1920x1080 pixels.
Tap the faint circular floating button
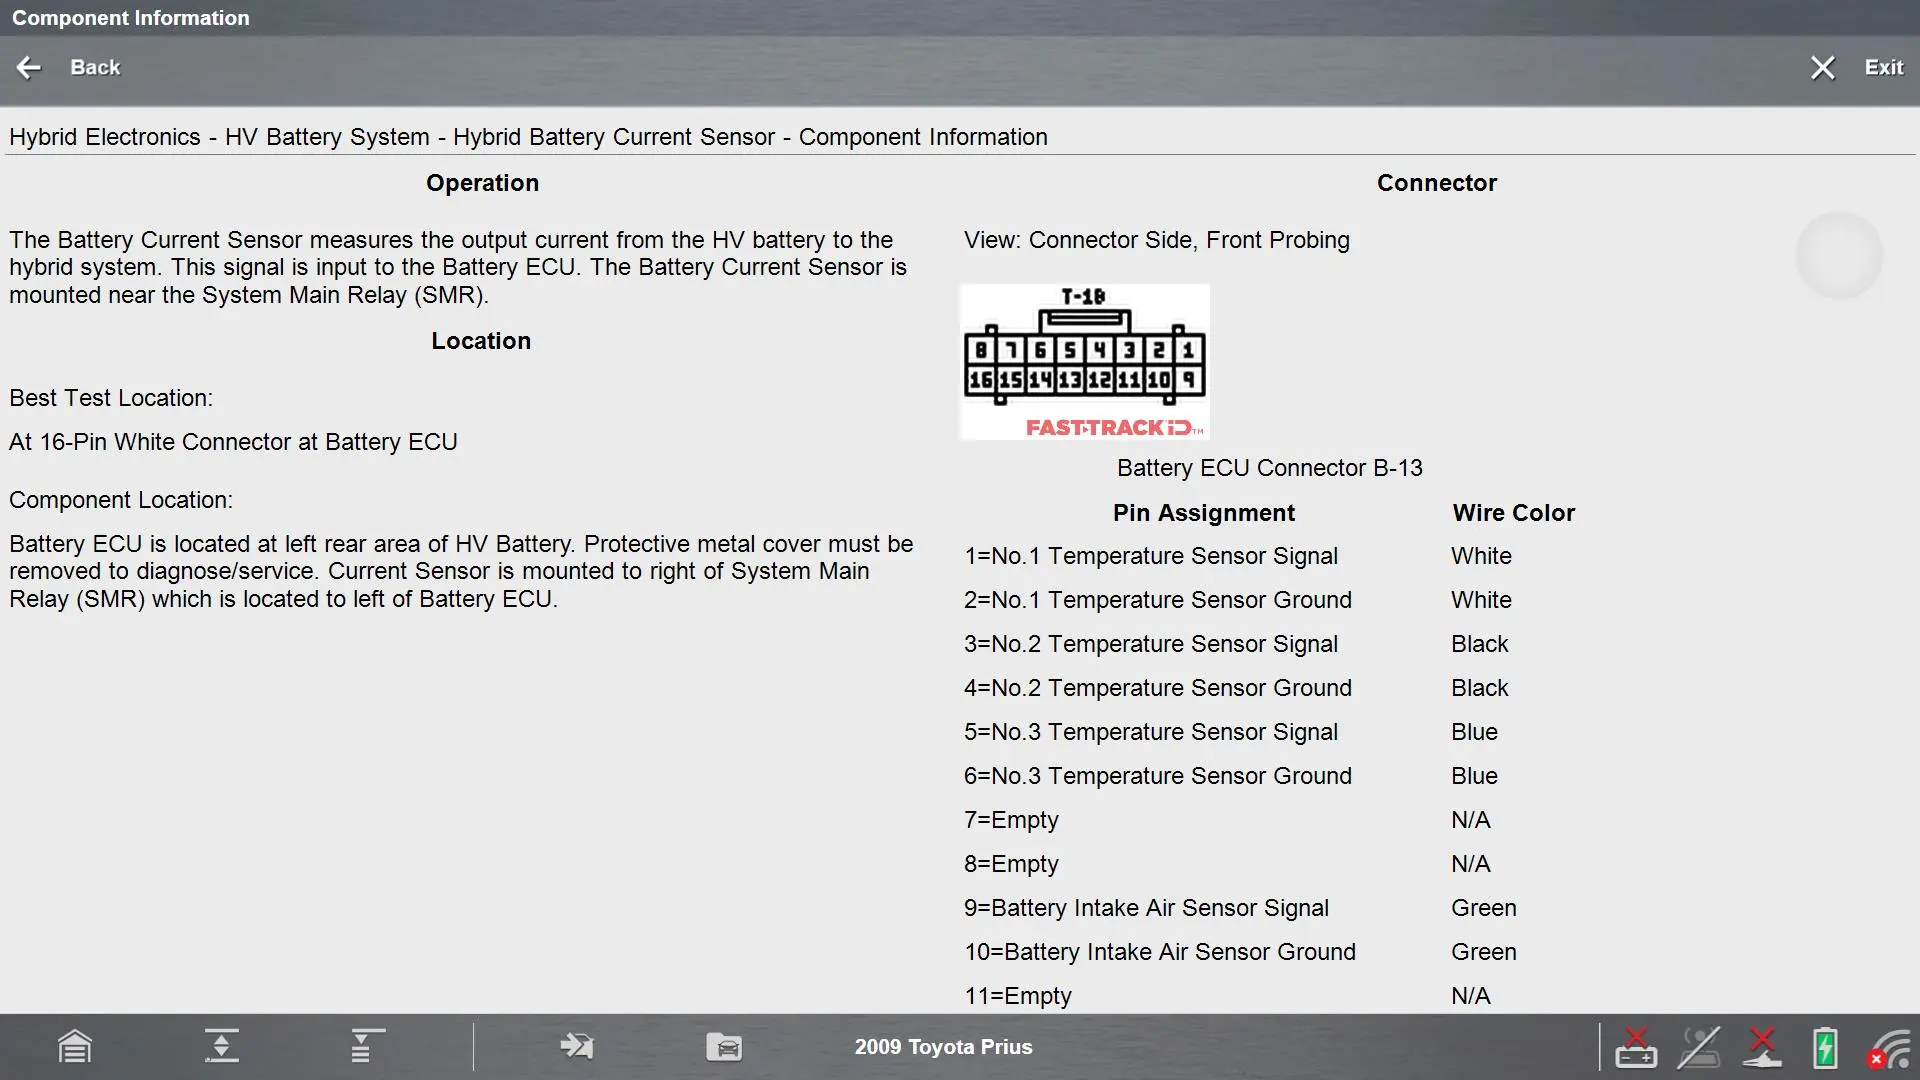pos(1838,255)
